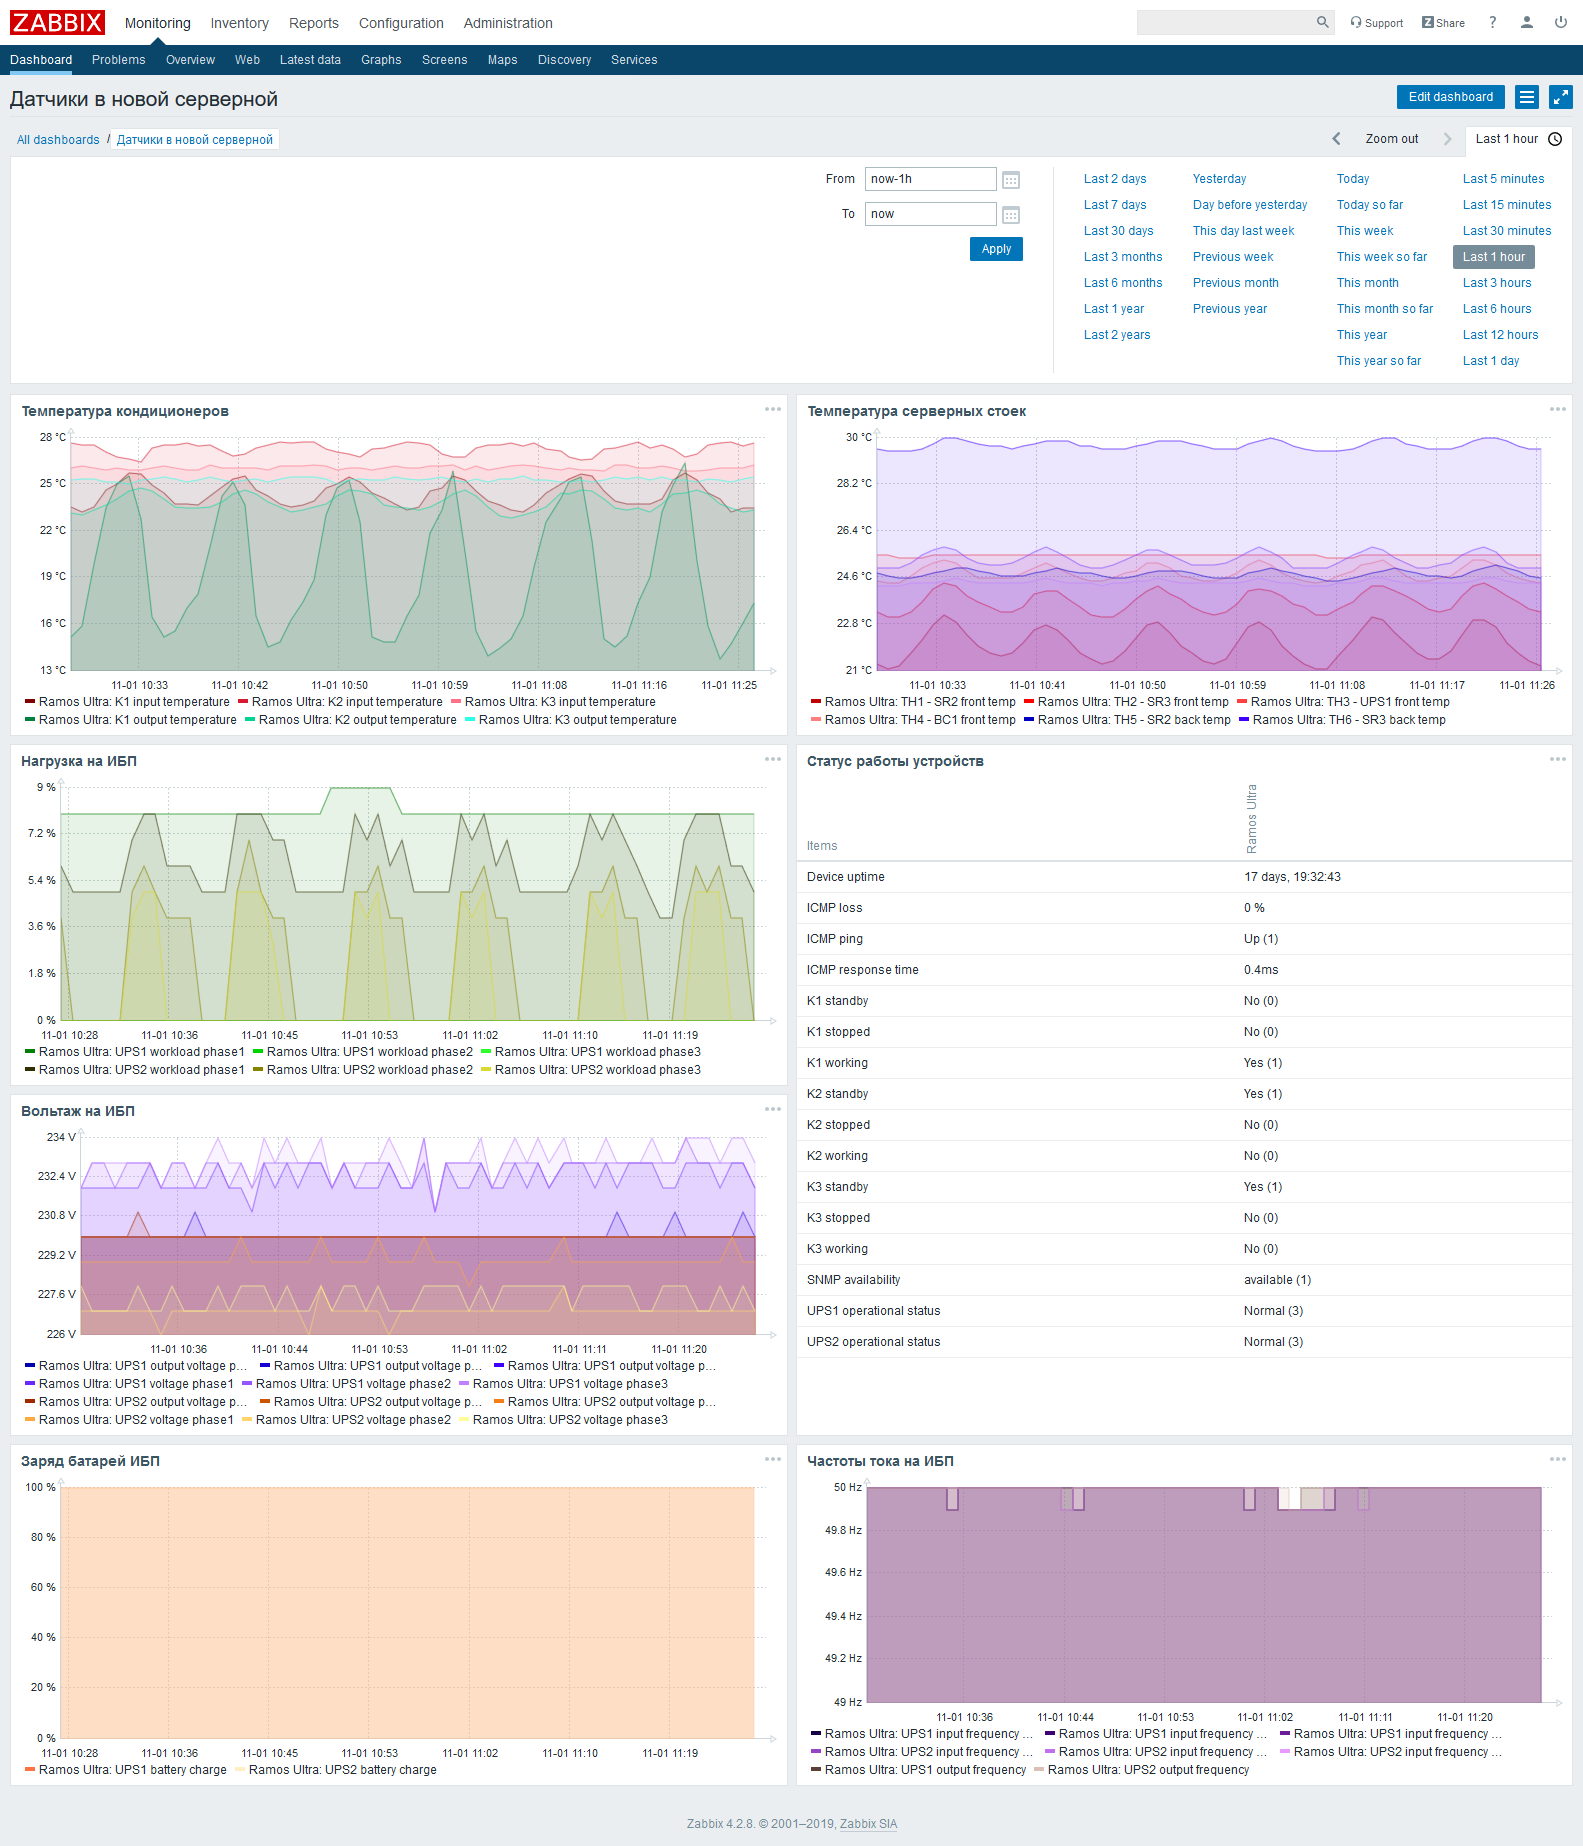The image size is (1583, 1846).
Task: Select Last 30 minutes range
Action: coord(1507,231)
